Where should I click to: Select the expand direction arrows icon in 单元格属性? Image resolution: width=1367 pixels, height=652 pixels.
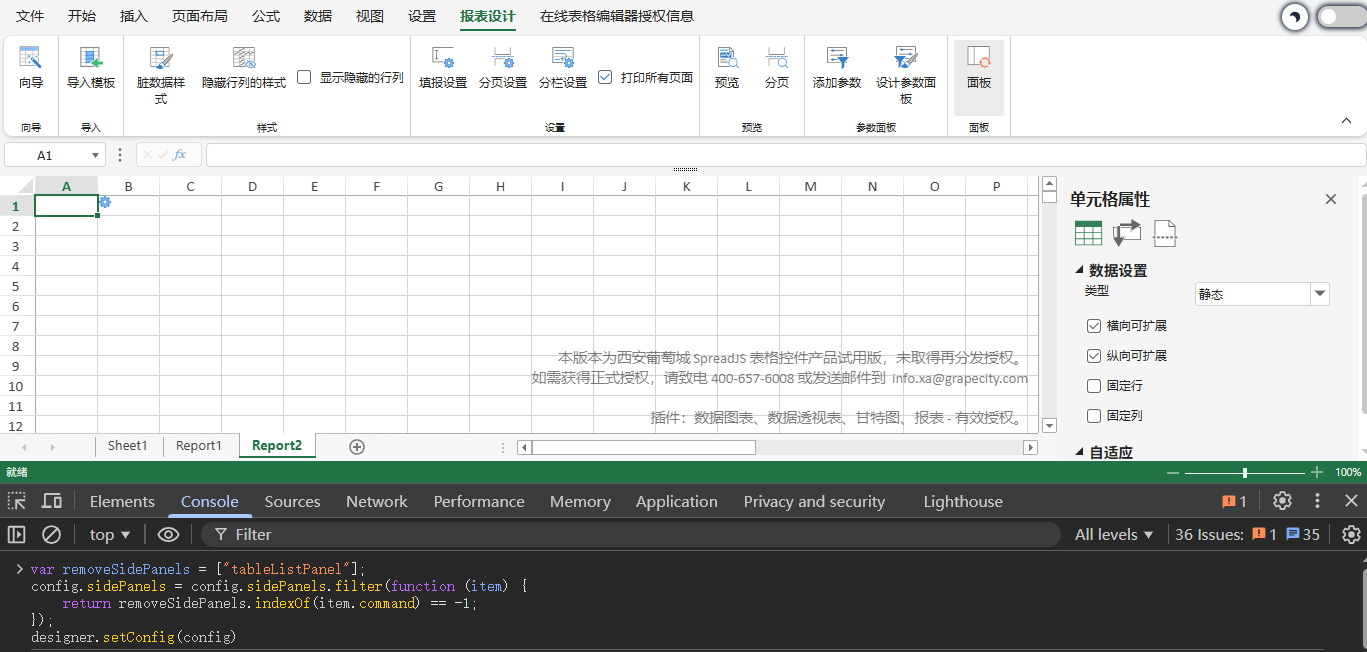pyautogui.click(x=1127, y=233)
